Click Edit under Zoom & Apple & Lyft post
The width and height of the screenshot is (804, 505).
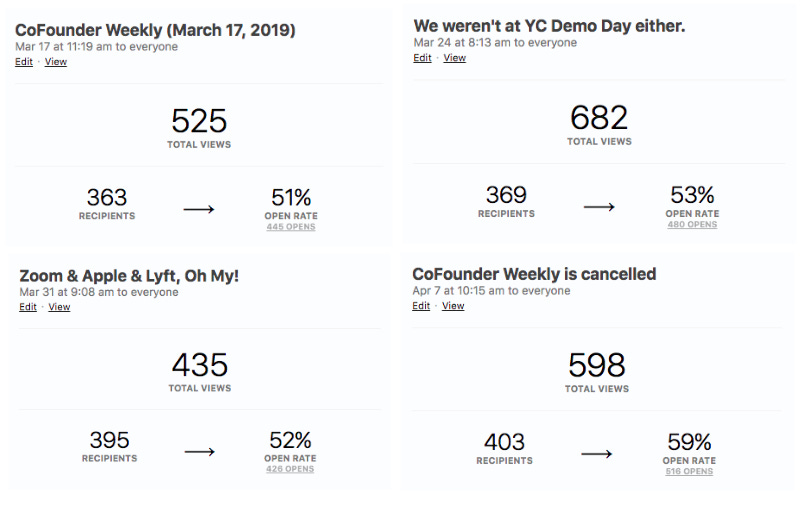pos(28,307)
